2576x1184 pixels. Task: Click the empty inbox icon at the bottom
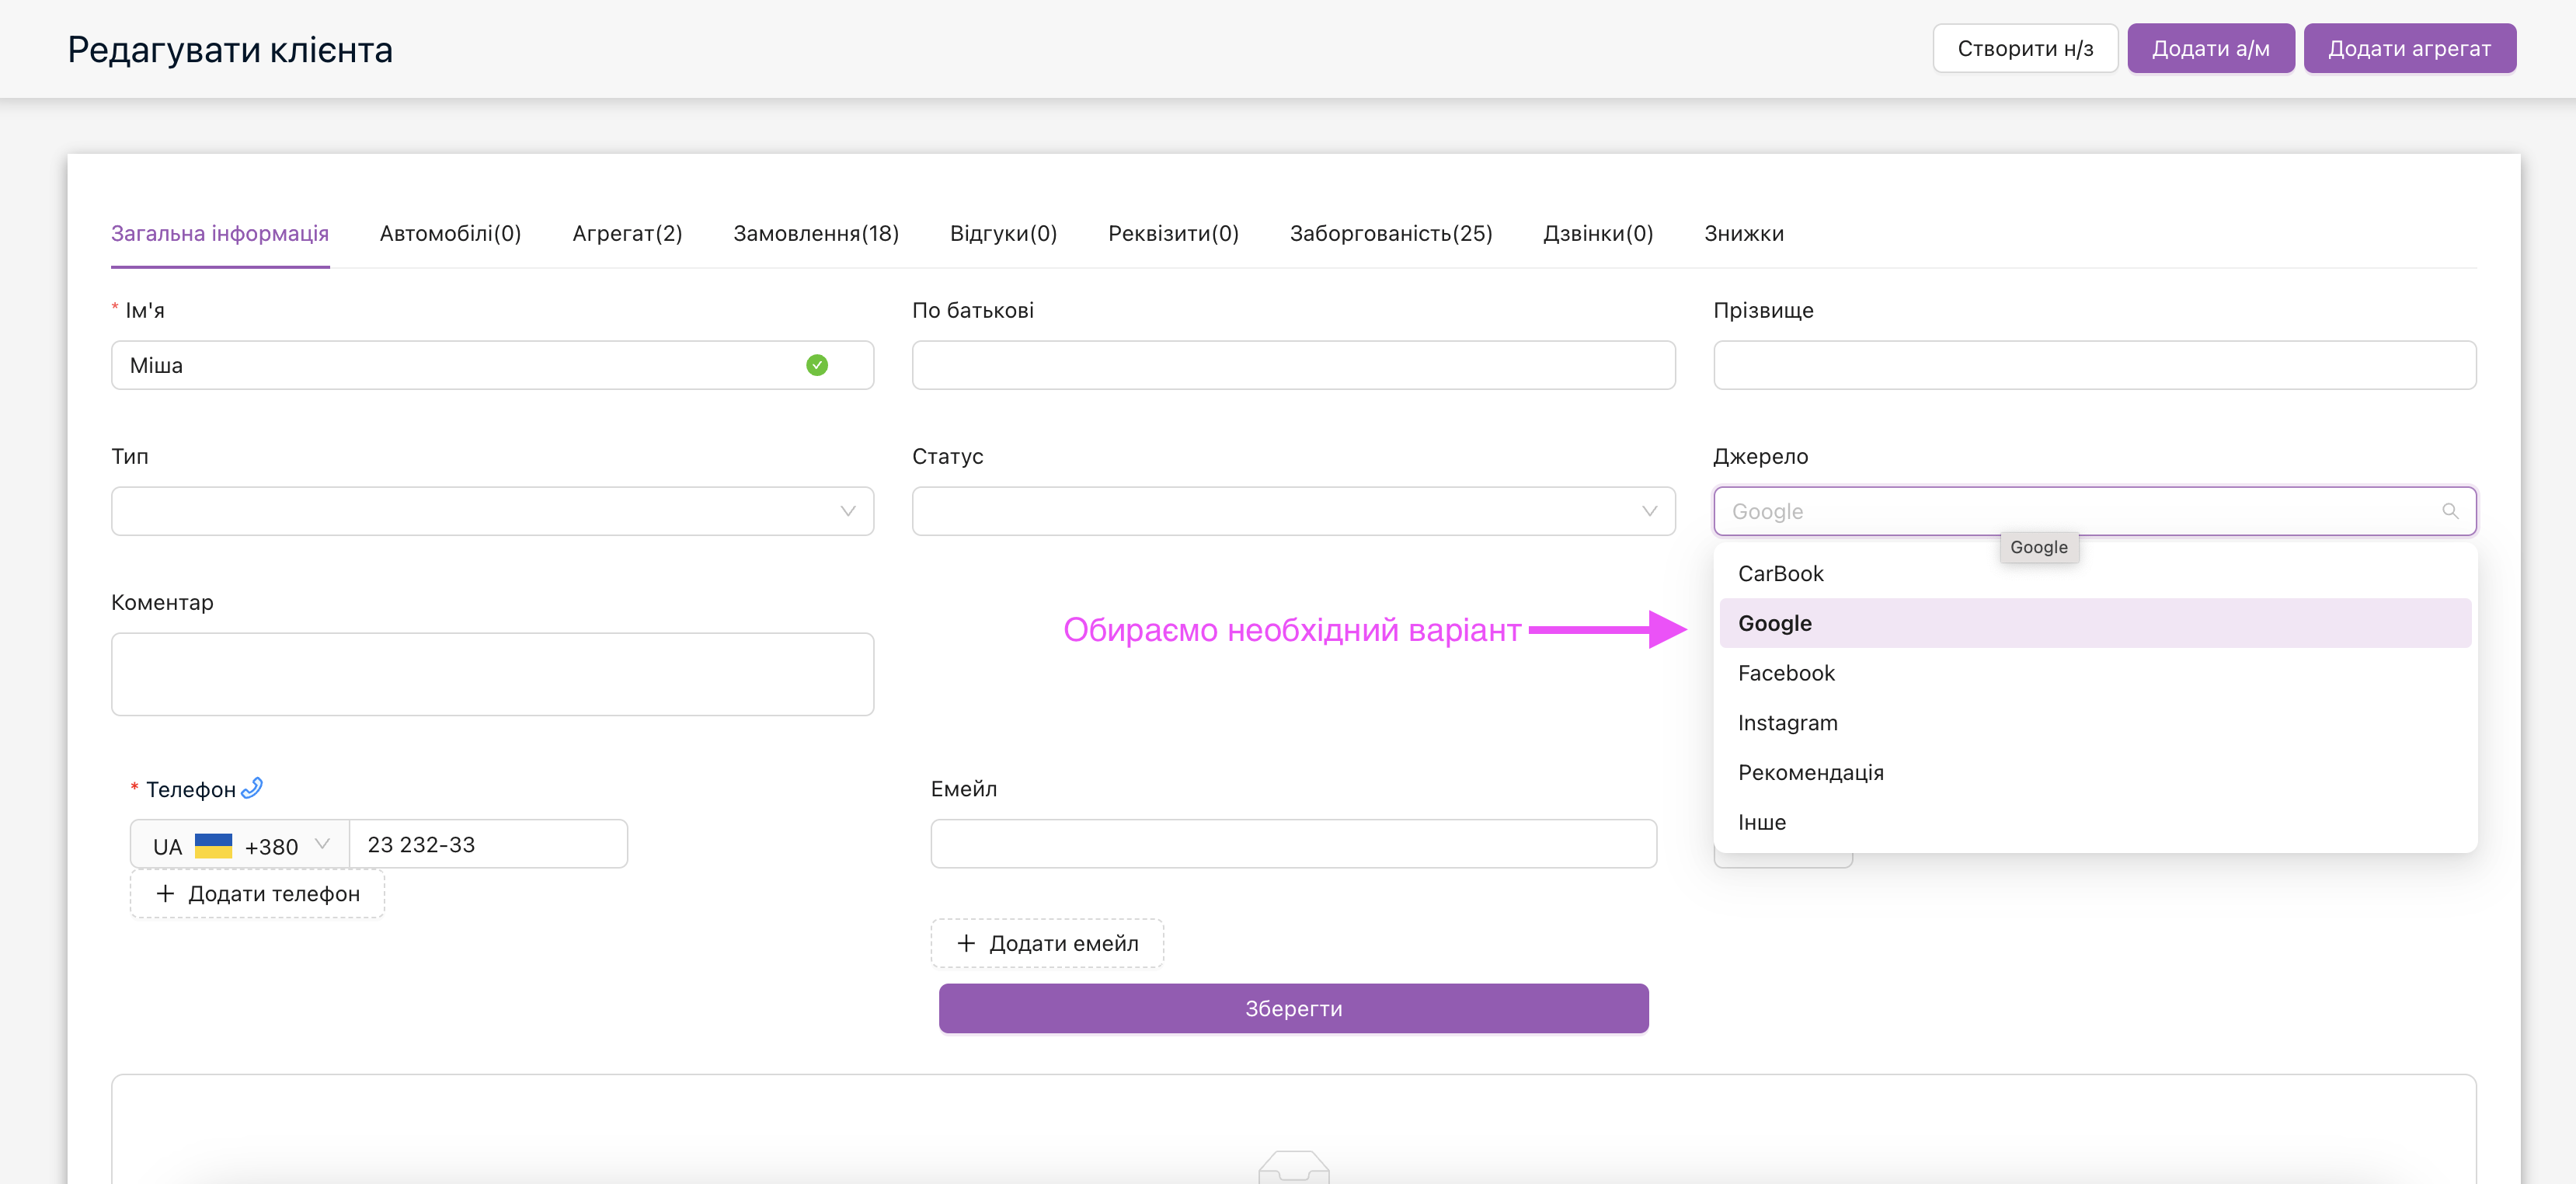[x=1293, y=1166]
